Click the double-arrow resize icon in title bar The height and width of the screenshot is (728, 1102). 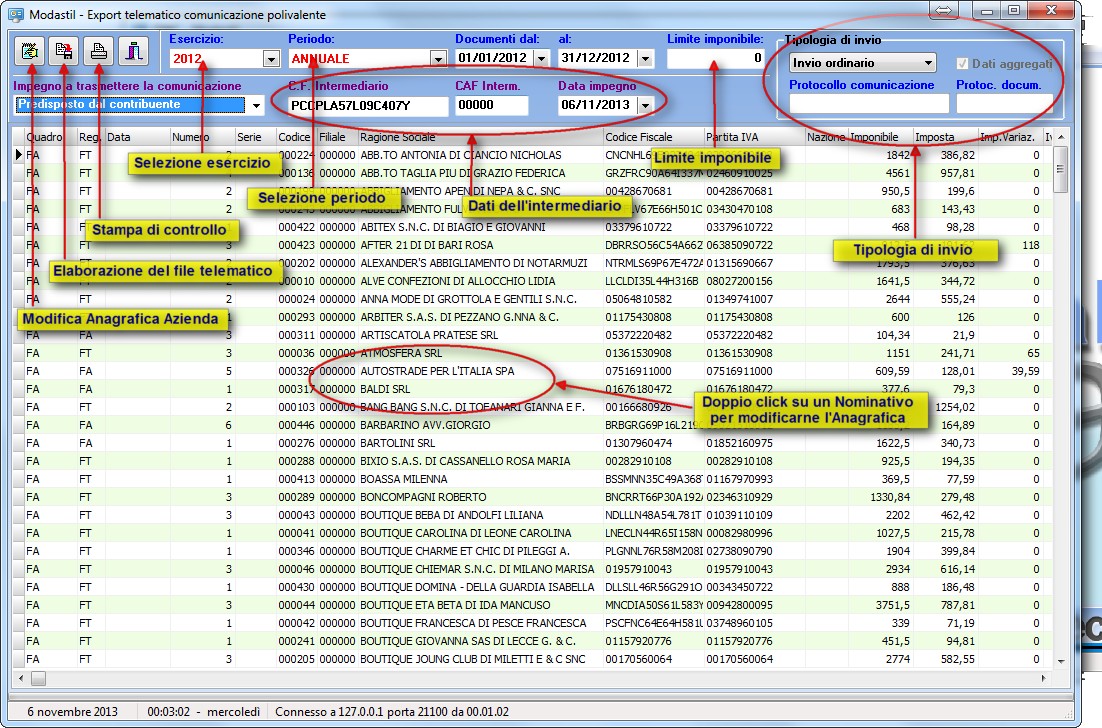943,11
